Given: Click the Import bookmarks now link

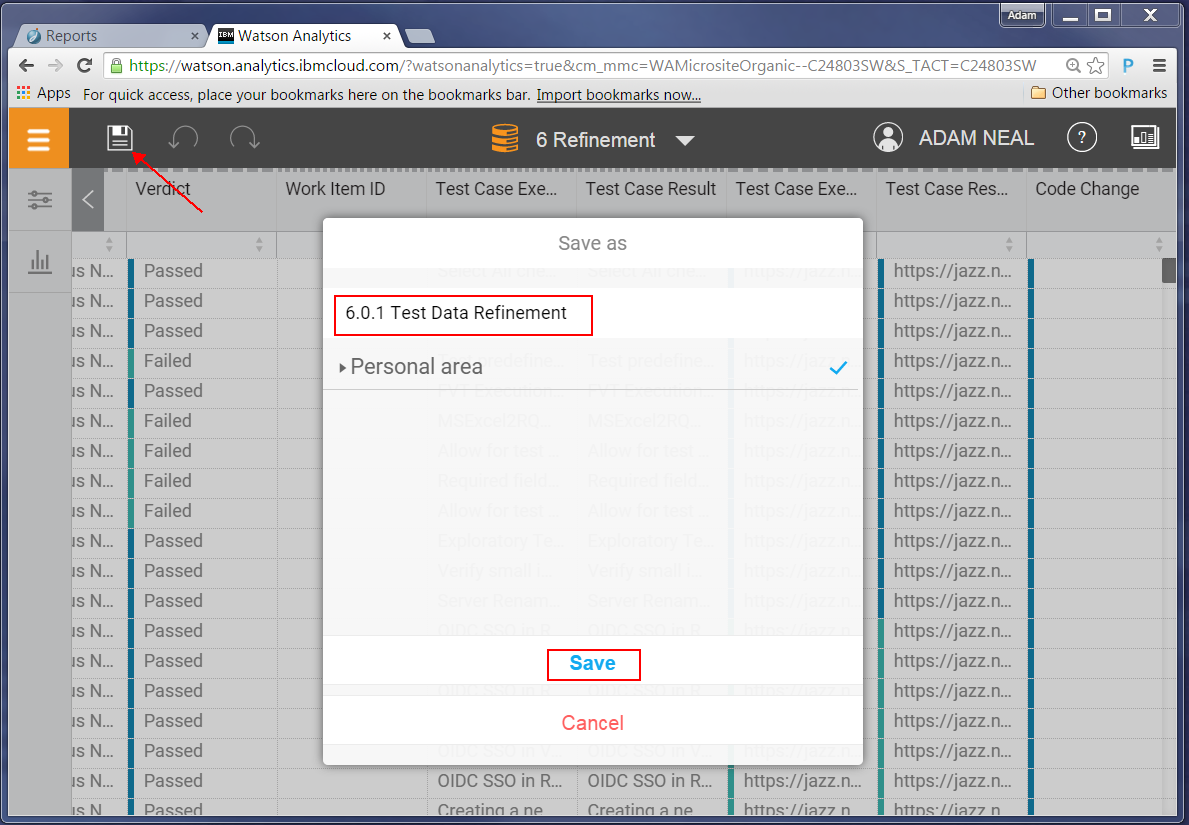Looking at the screenshot, I should [x=619, y=95].
